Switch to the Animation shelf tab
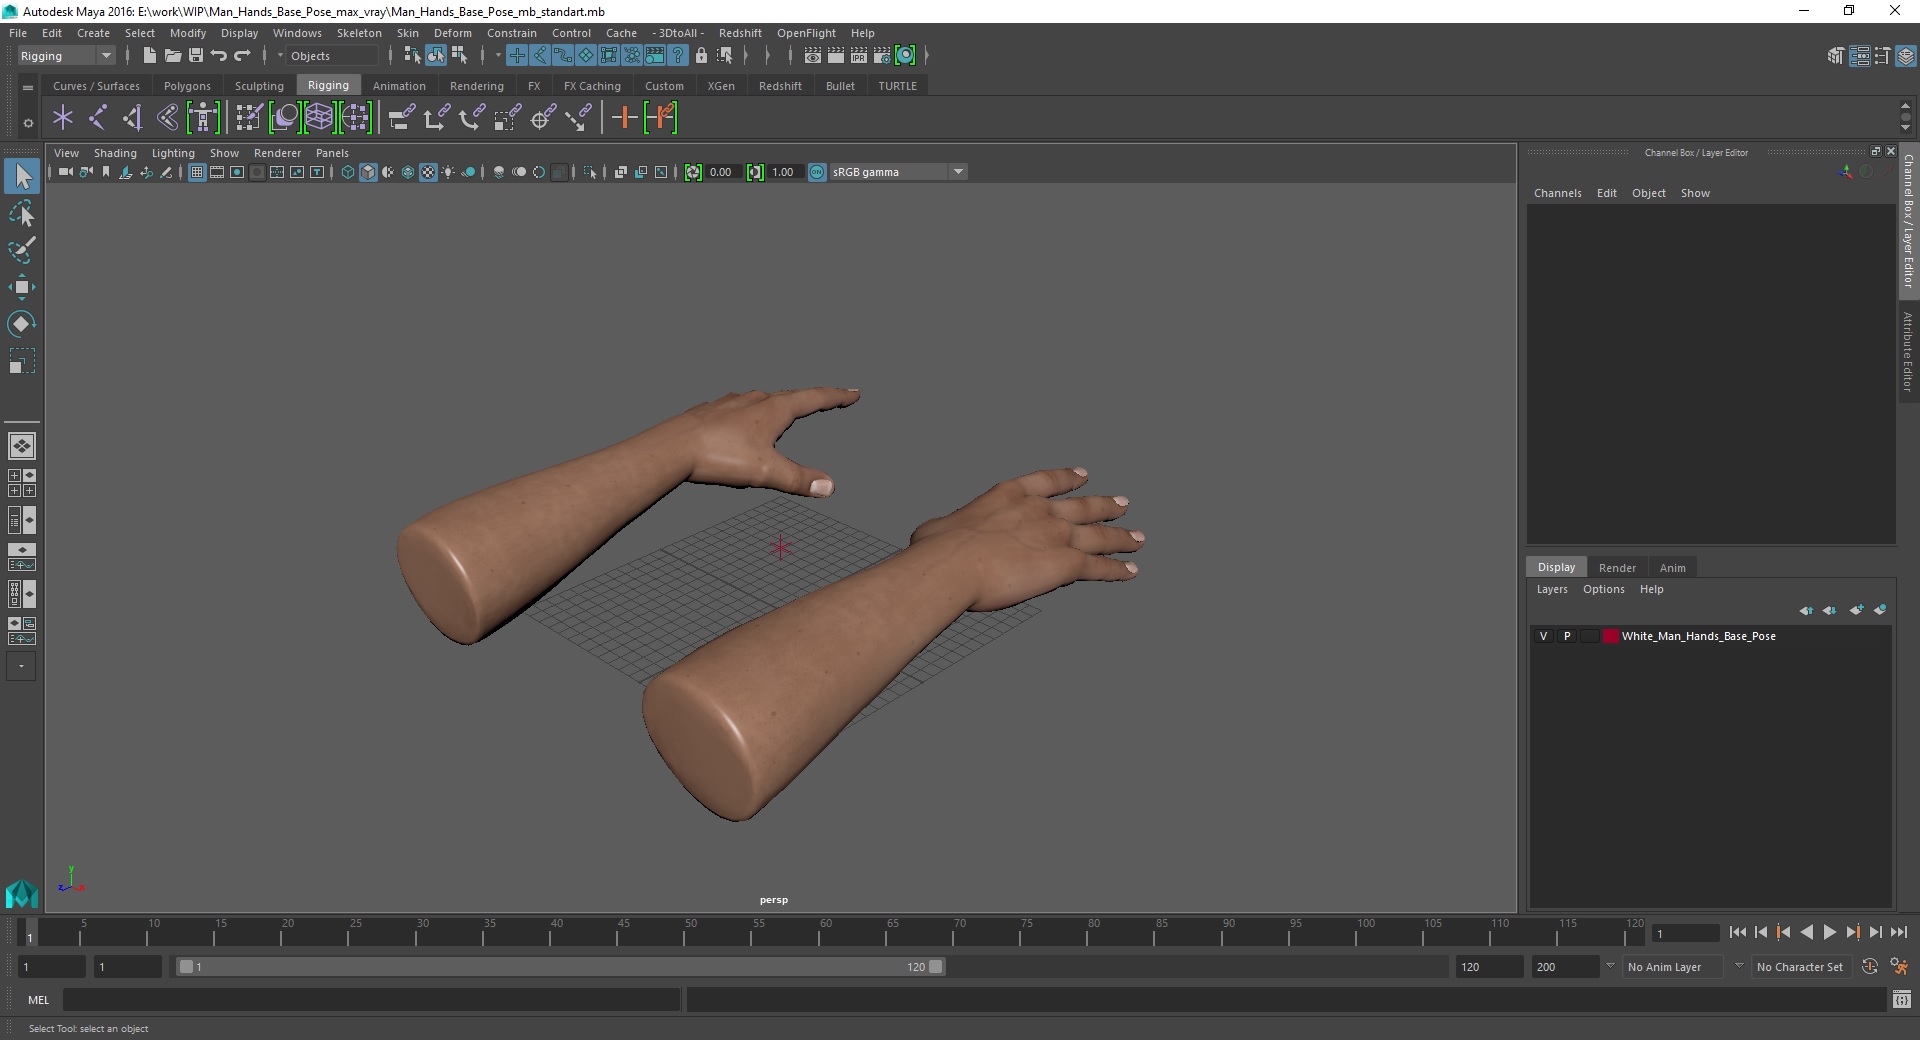Viewport: 1920px width, 1040px height. 399,86
